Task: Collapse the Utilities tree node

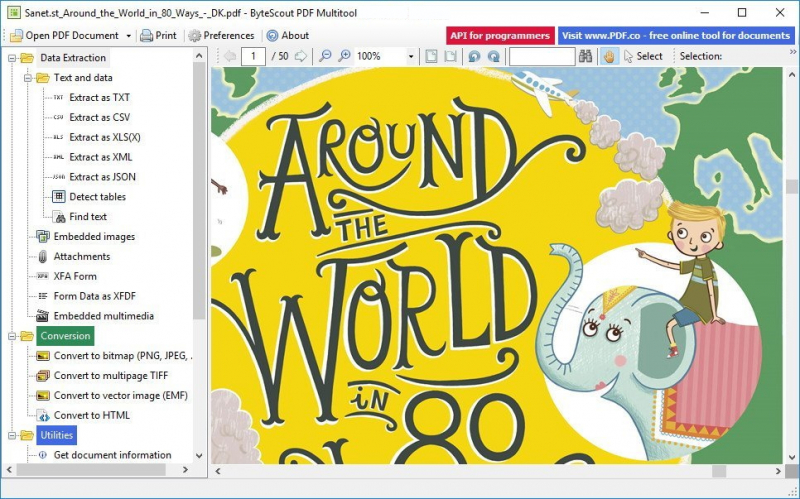Action: click(x=12, y=436)
